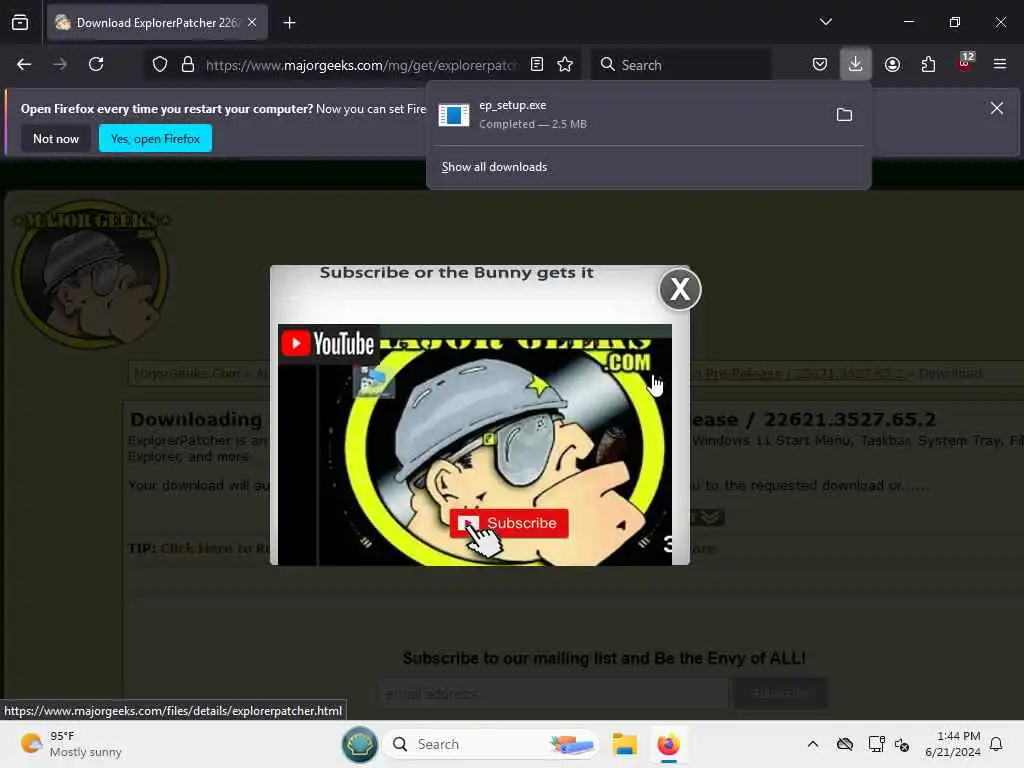Click the taskbar Search box
Screen dimensions: 1024x768
[x=491, y=744]
